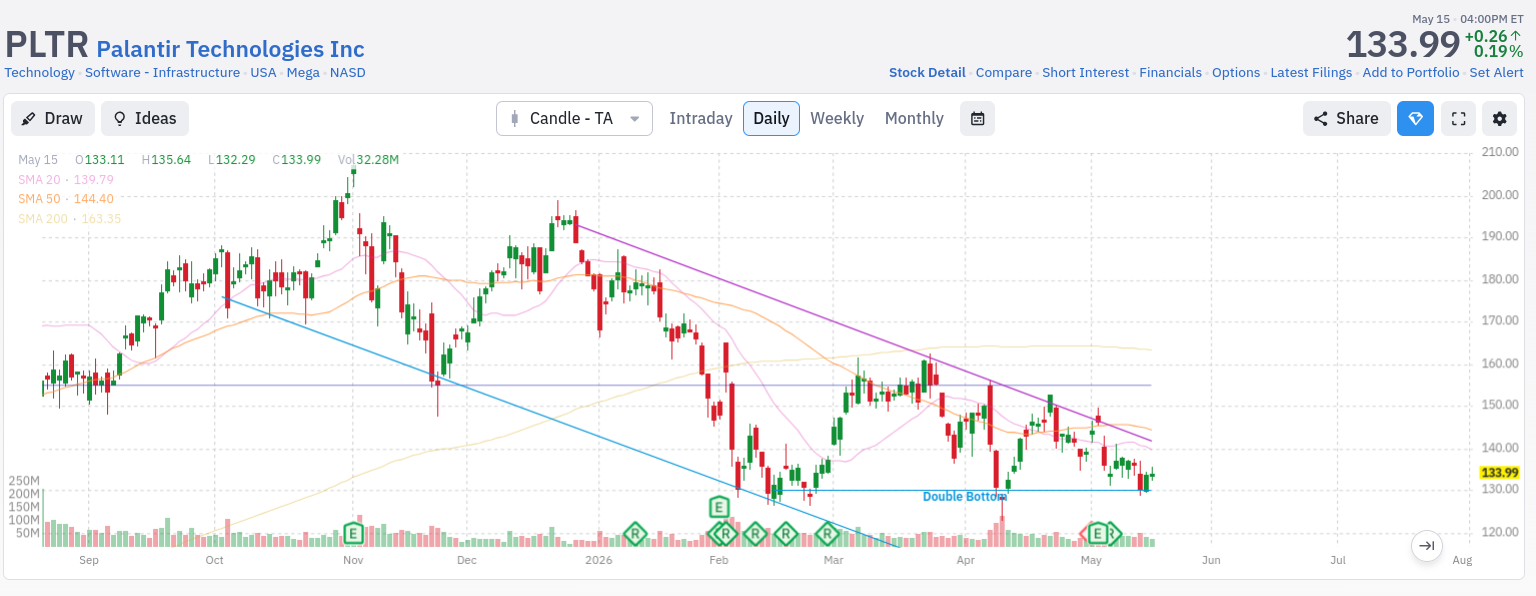Share the PLTR chart
Viewport: 1536px width, 596px height.
[1346, 118]
